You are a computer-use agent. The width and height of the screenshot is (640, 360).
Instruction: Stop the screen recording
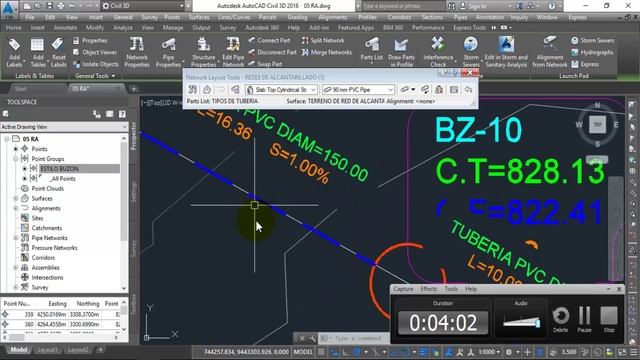point(609,318)
